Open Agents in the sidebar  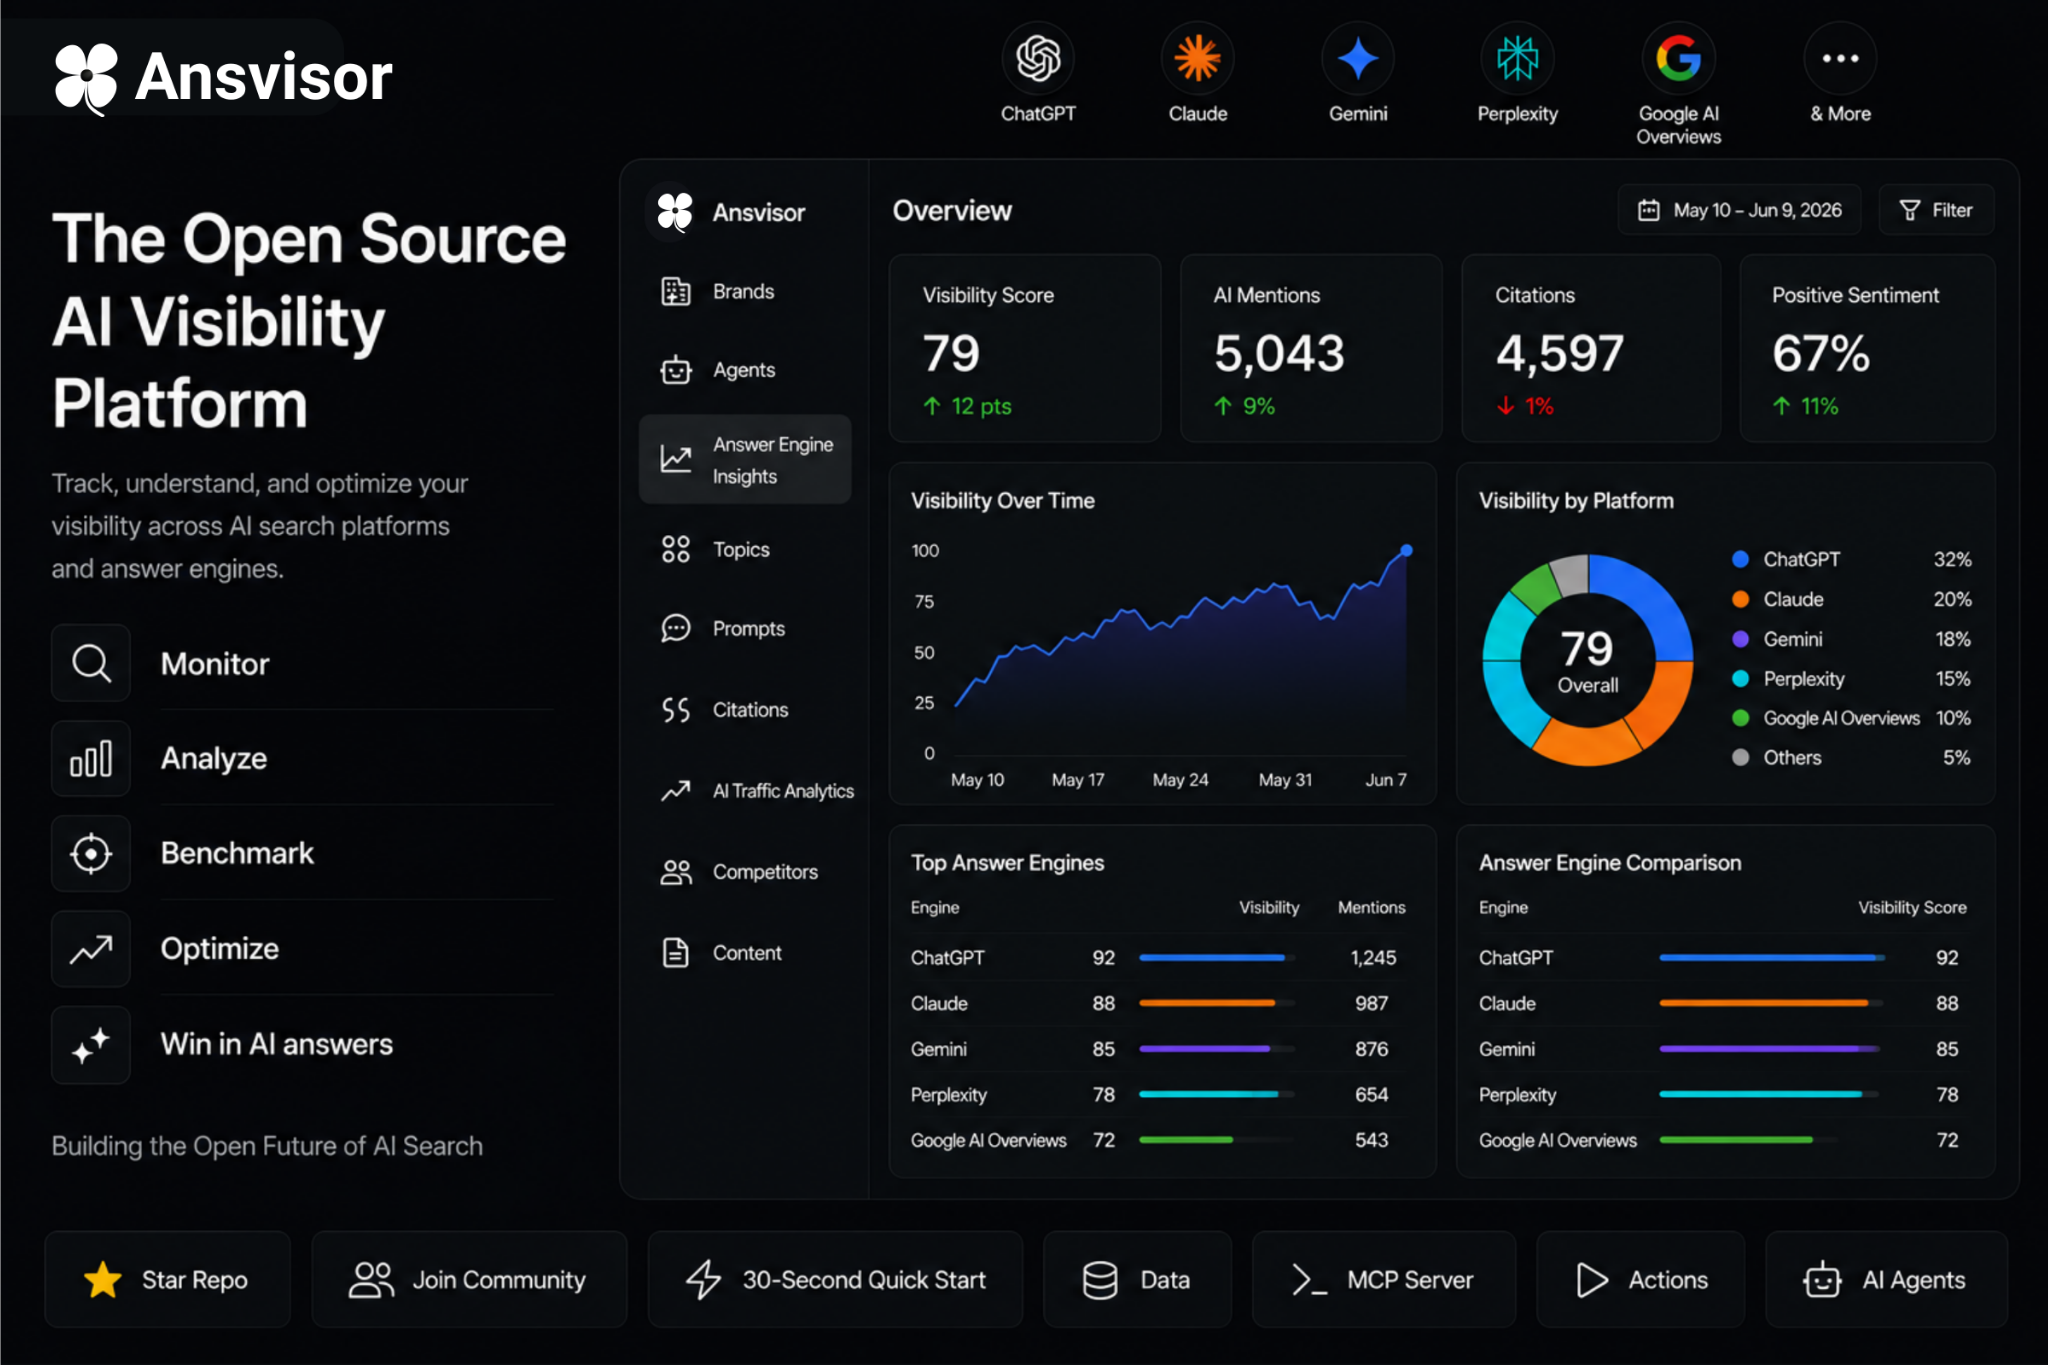(745, 370)
